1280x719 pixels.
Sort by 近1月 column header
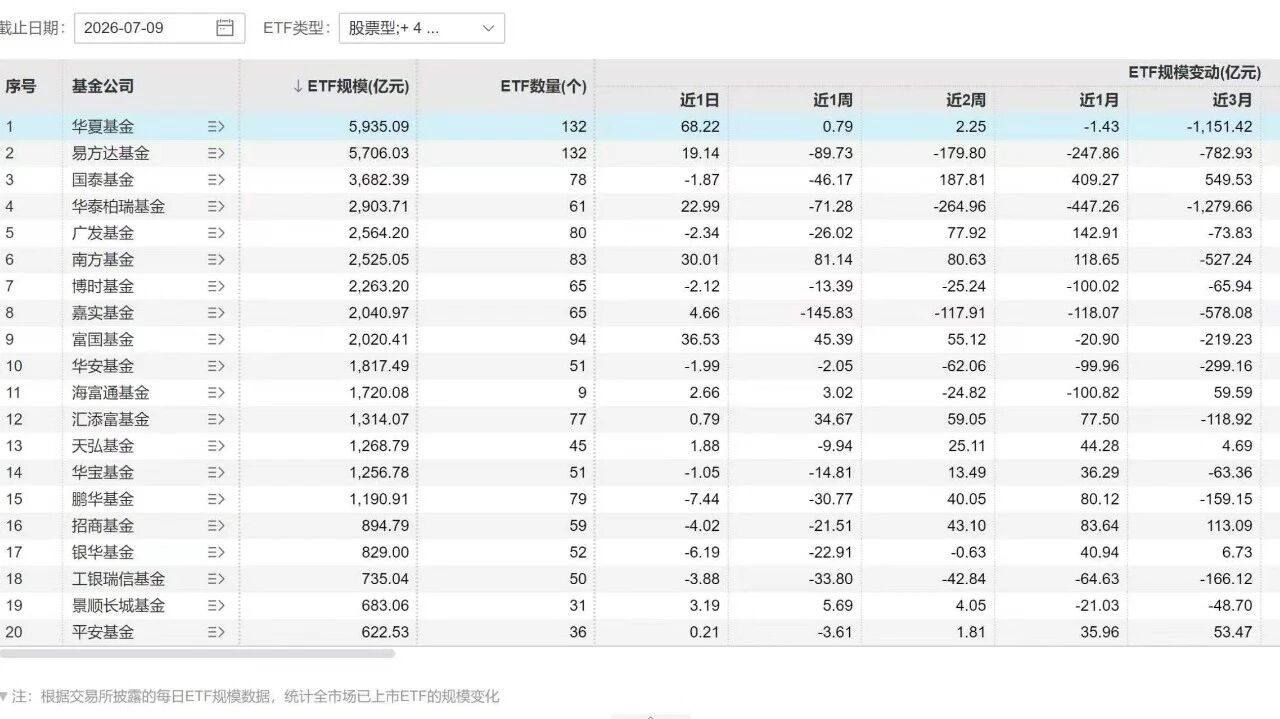(x=1099, y=100)
